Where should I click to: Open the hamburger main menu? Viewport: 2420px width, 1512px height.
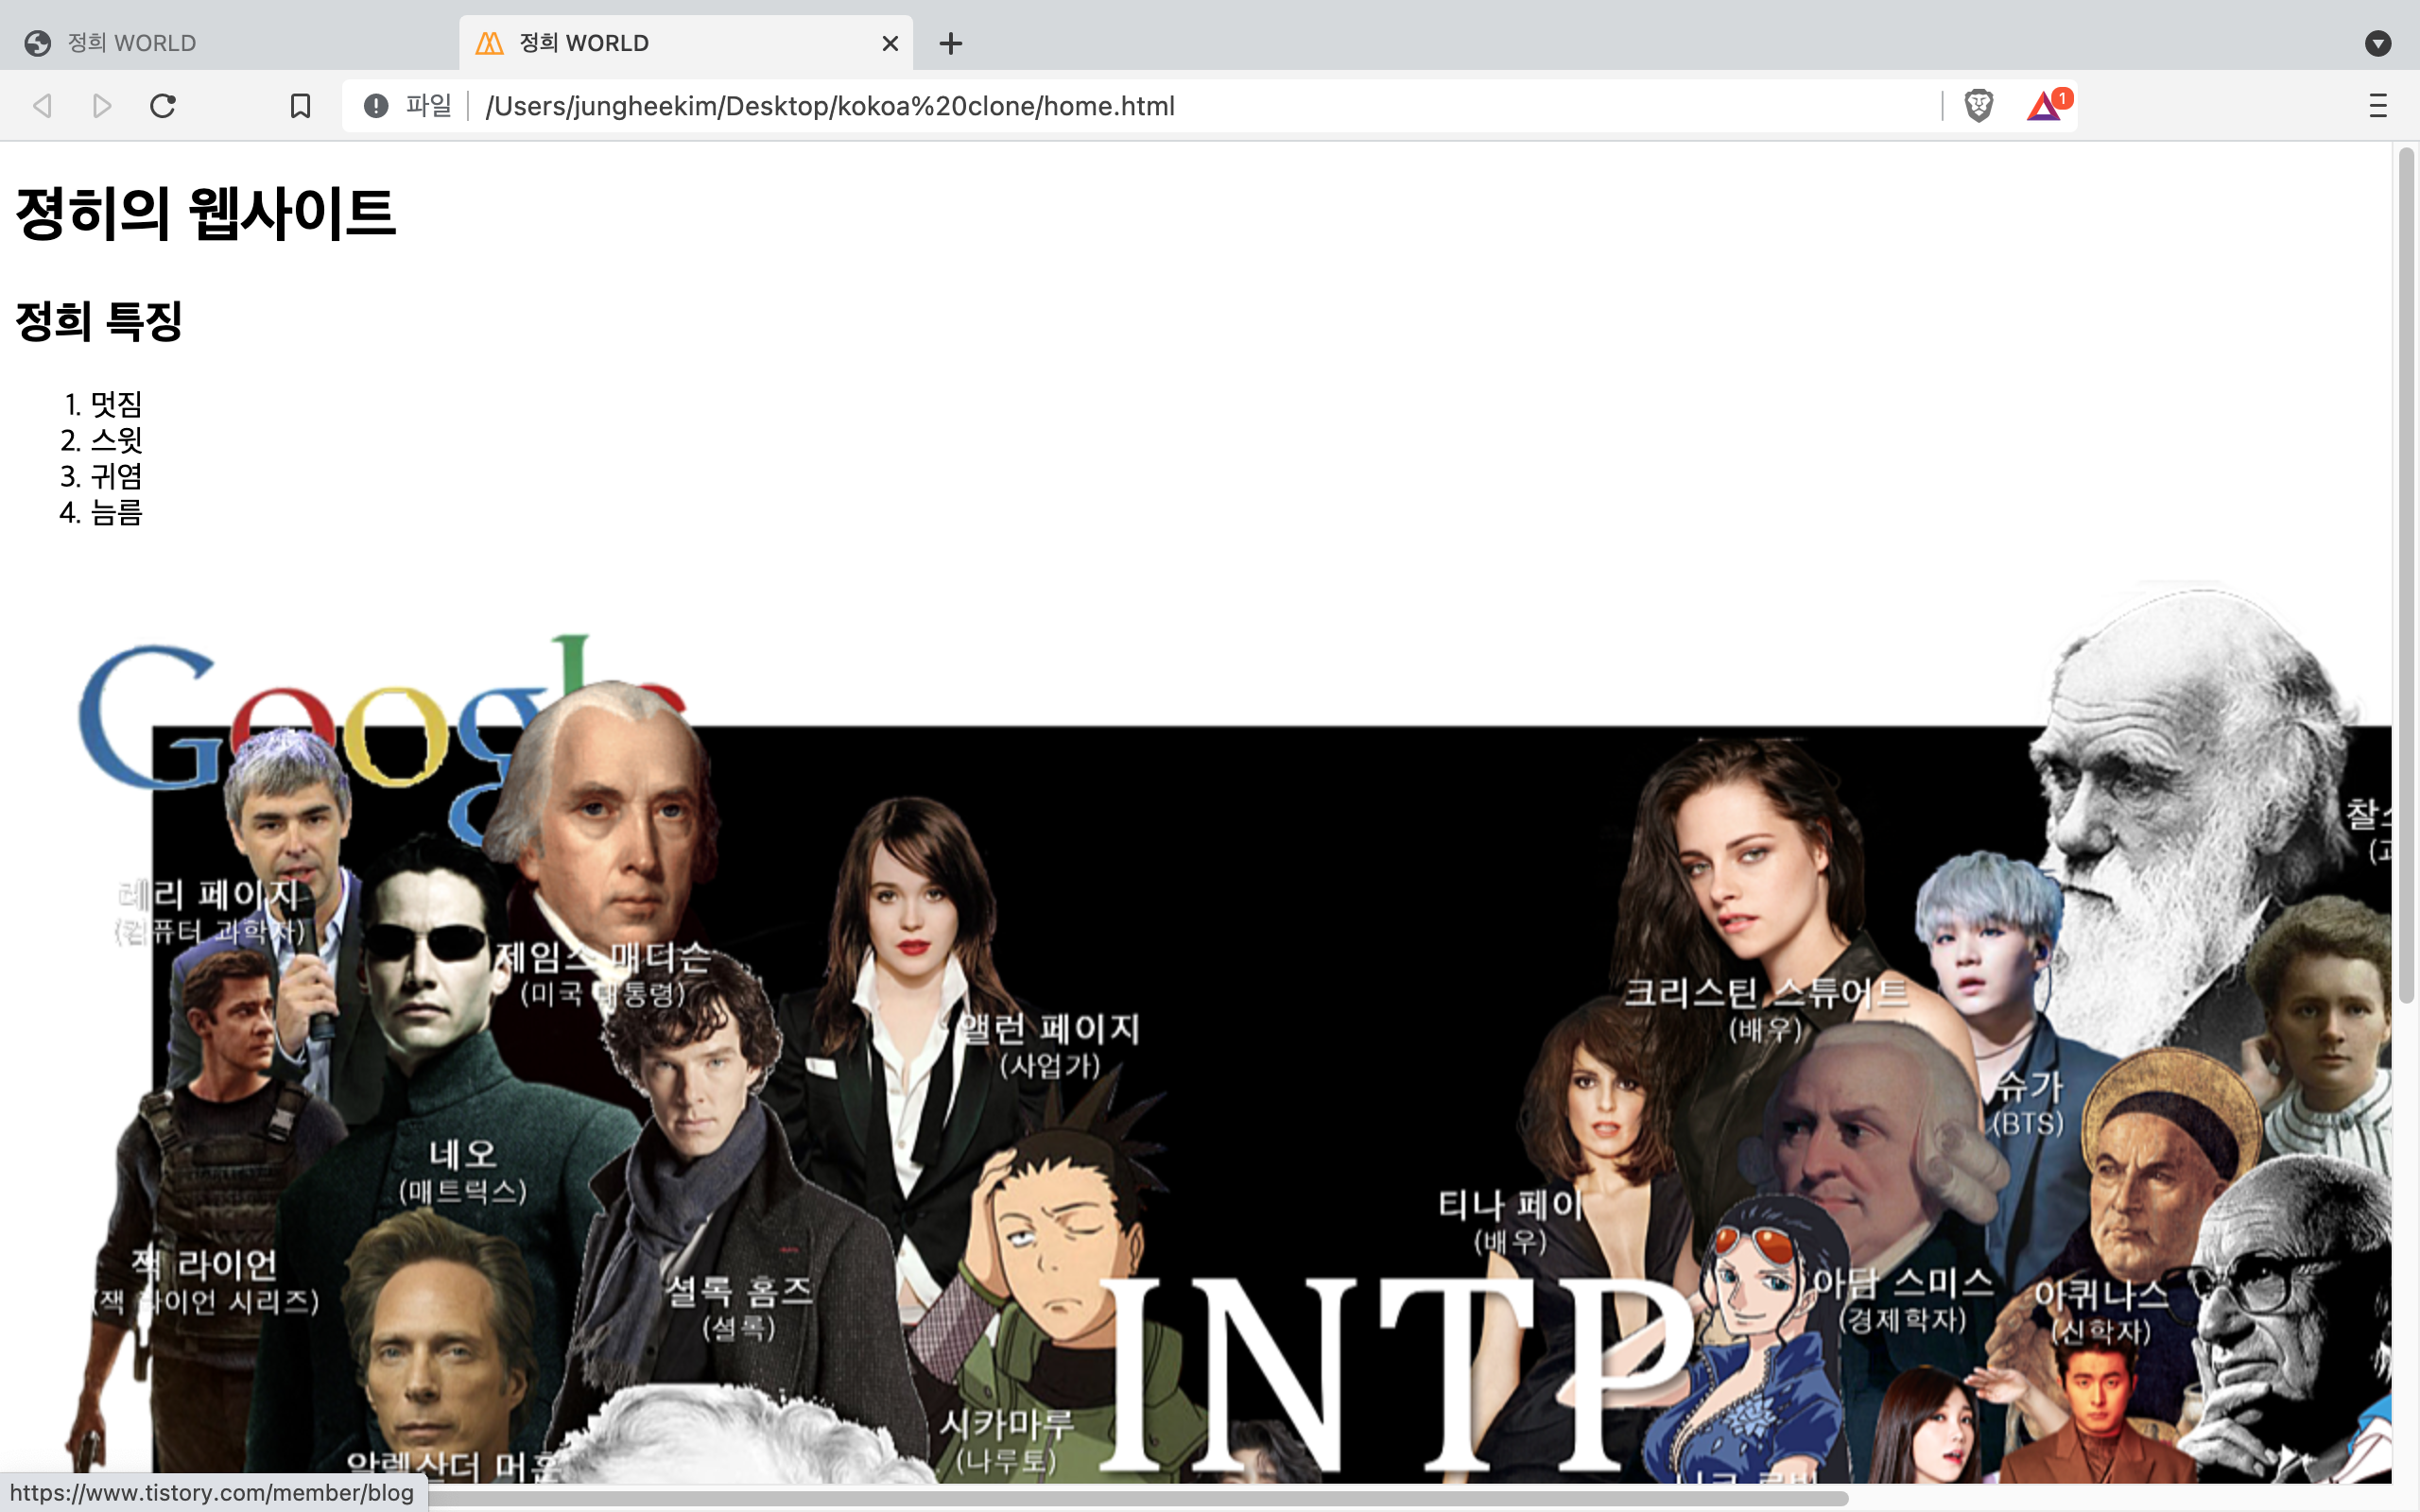click(2377, 105)
